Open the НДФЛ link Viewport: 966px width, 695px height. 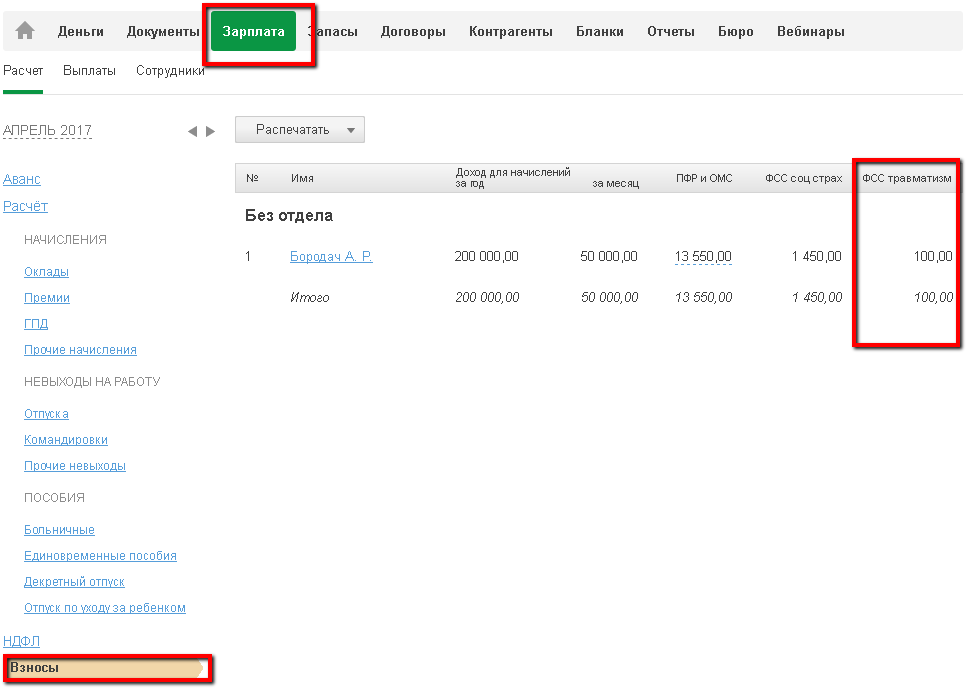coord(22,641)
